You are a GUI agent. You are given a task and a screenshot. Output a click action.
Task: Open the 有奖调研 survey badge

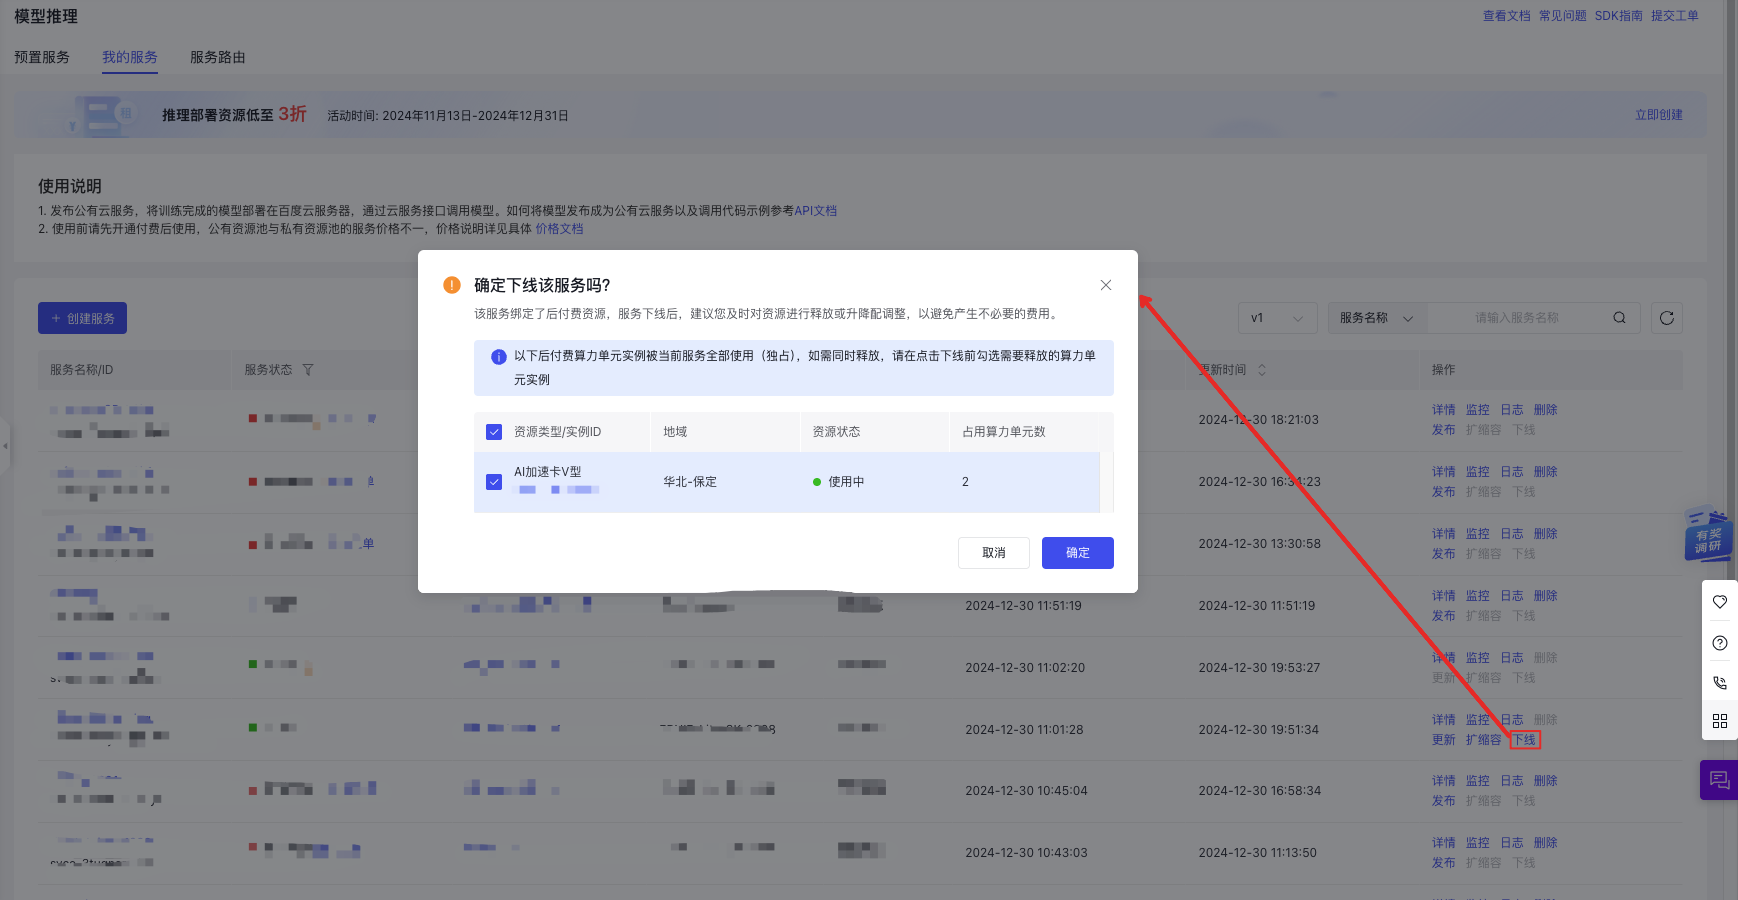click(x=1708, y=534)
